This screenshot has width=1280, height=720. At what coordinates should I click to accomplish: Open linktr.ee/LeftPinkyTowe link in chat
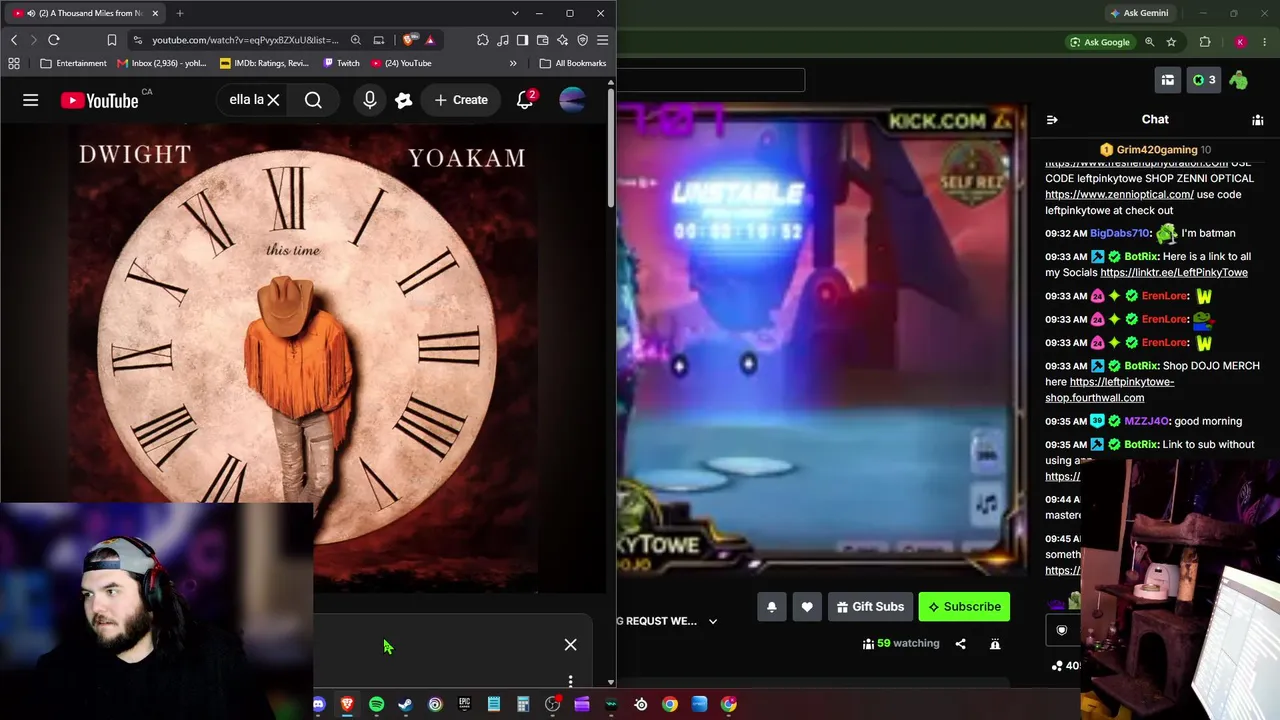(x=1174, y=272)
